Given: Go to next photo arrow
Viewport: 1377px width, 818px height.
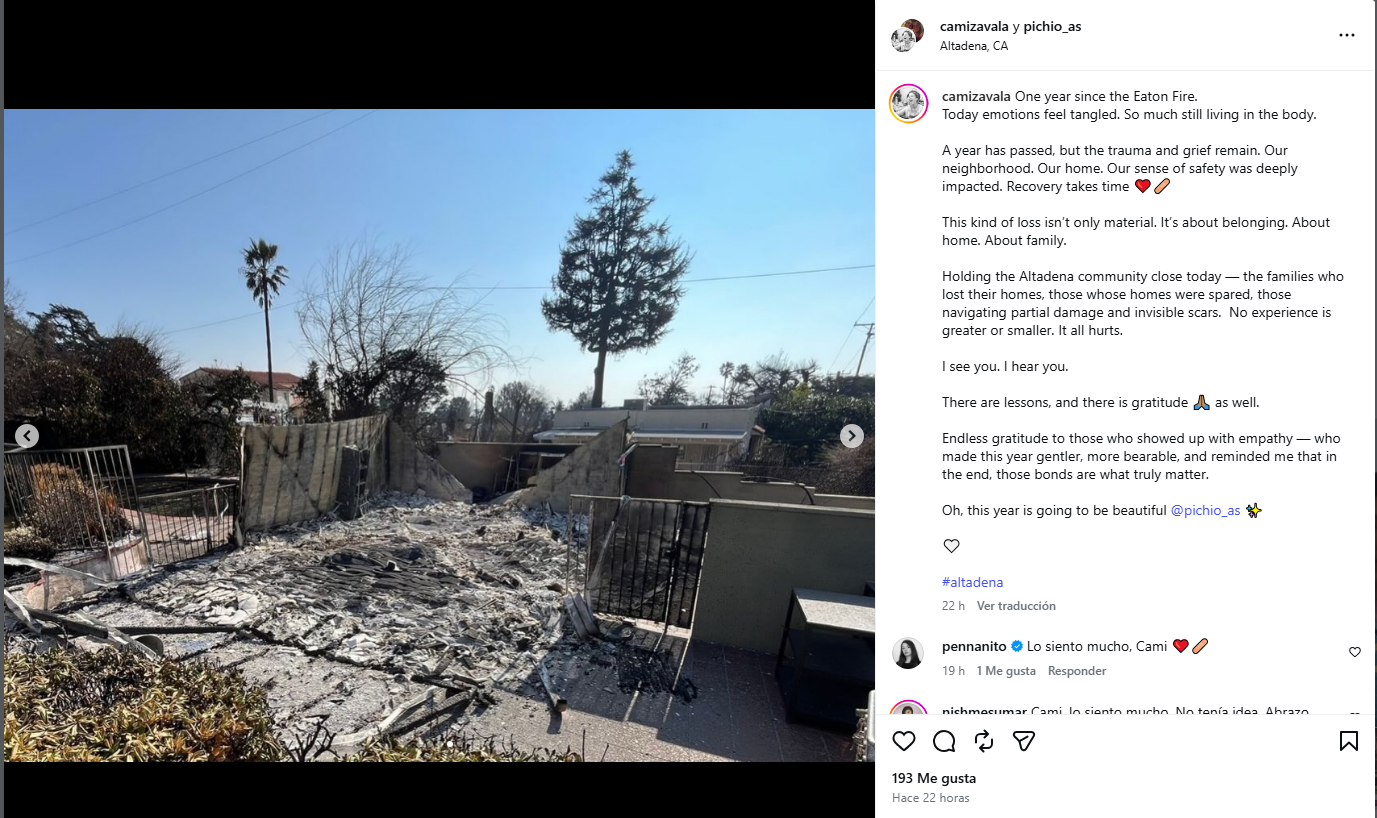Looking at the screenshot, I should tap(851, 436).
